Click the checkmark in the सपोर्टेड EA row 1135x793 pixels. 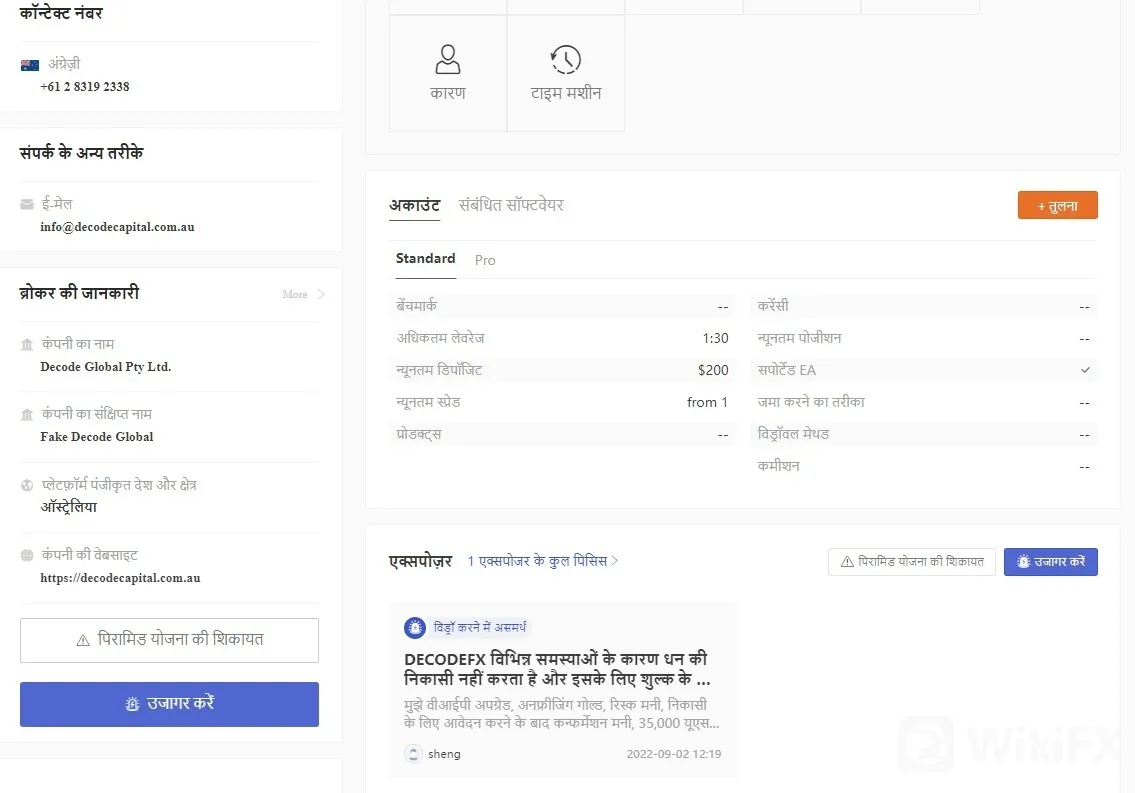1085,370
